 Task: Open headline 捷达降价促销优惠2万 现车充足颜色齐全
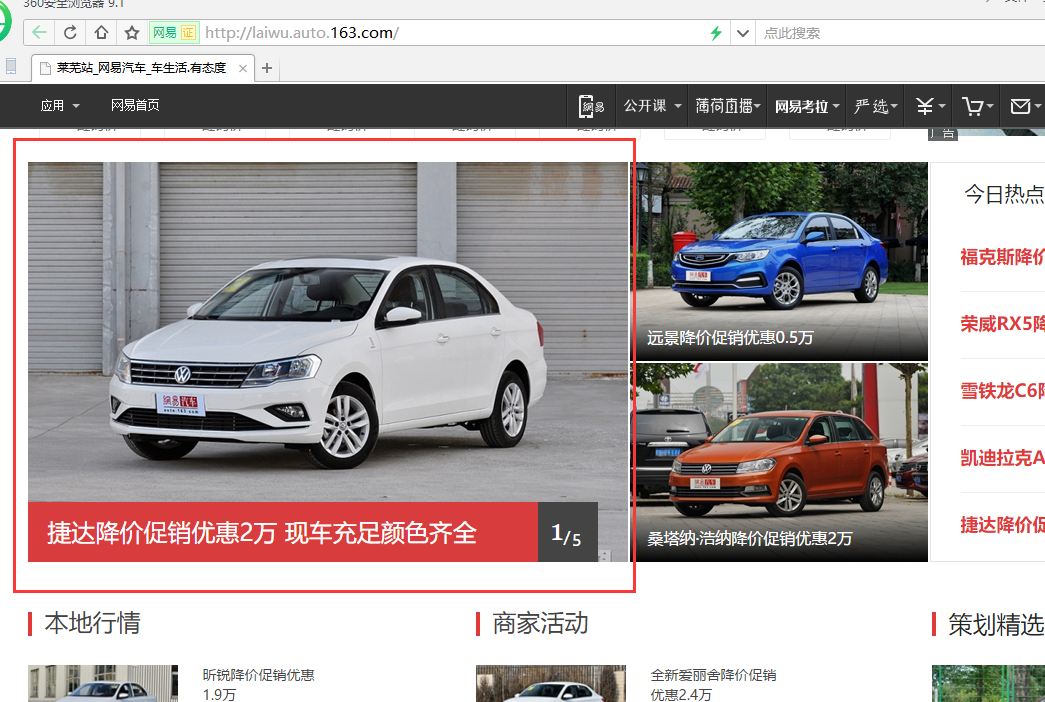(262, 533)
